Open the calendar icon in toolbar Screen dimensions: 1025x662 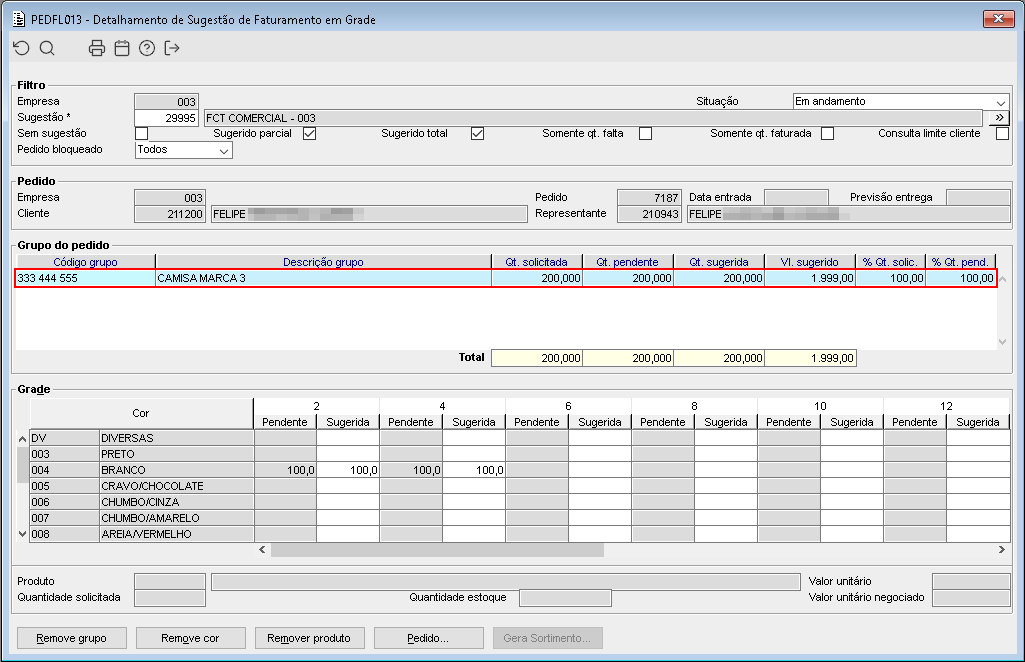[x=122, y=48]
